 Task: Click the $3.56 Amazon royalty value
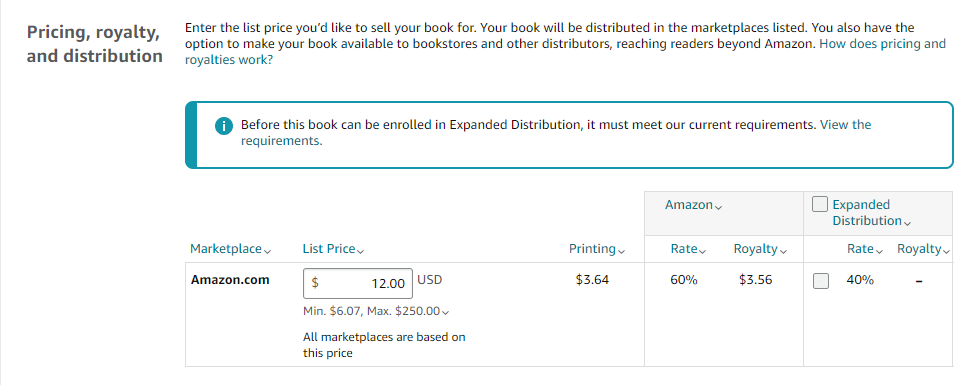tap(756, 280)
